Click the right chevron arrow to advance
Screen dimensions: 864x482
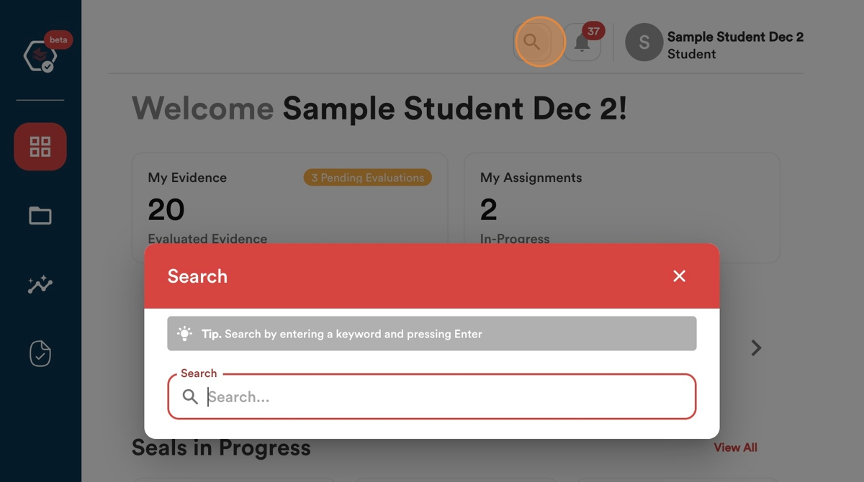[x=756, y=348]
